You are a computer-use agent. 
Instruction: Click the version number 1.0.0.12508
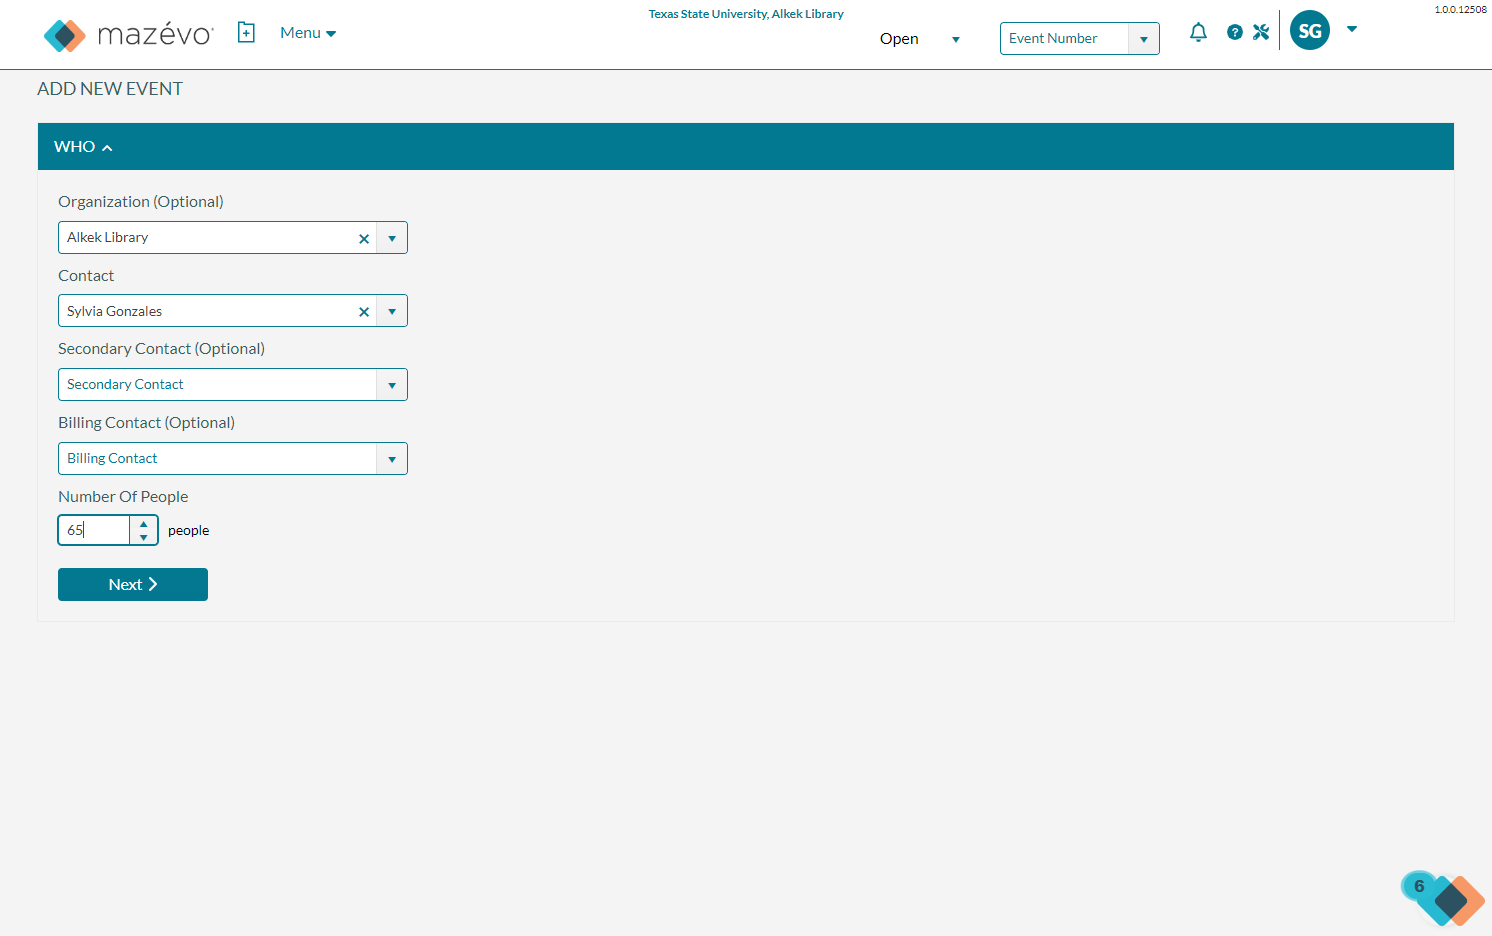pos(1460,10)
